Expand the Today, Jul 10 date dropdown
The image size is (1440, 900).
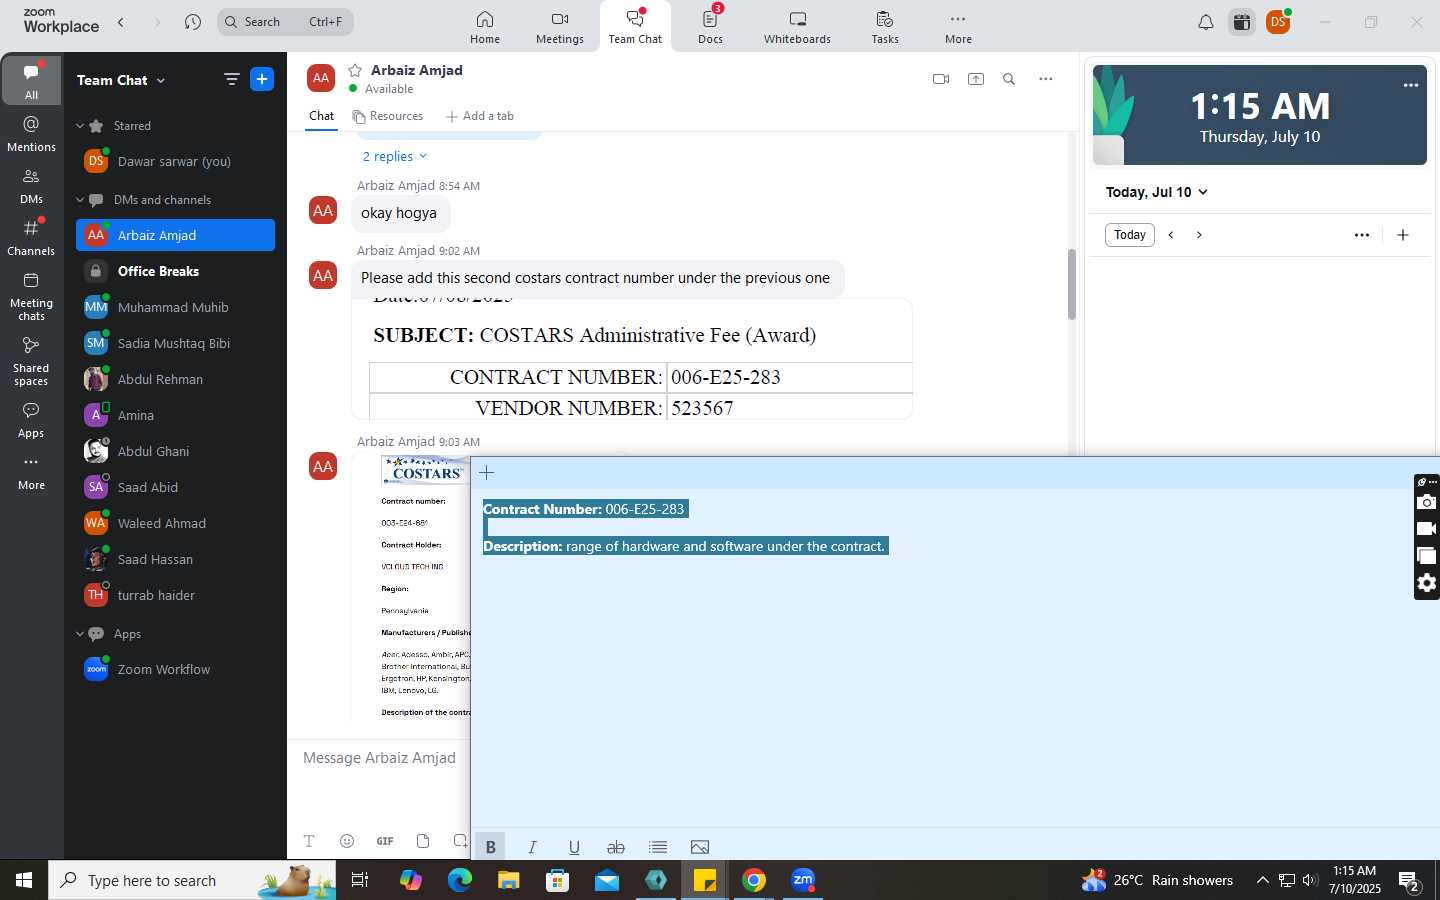coord(1157,192)
